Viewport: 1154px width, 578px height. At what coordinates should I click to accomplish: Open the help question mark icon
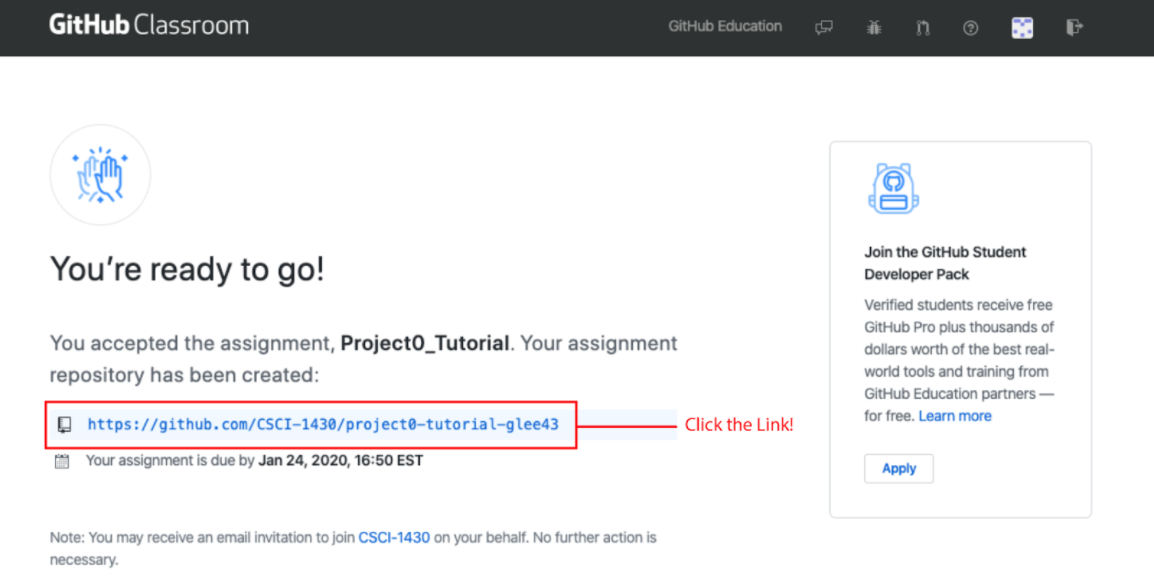tap(971, 28)
